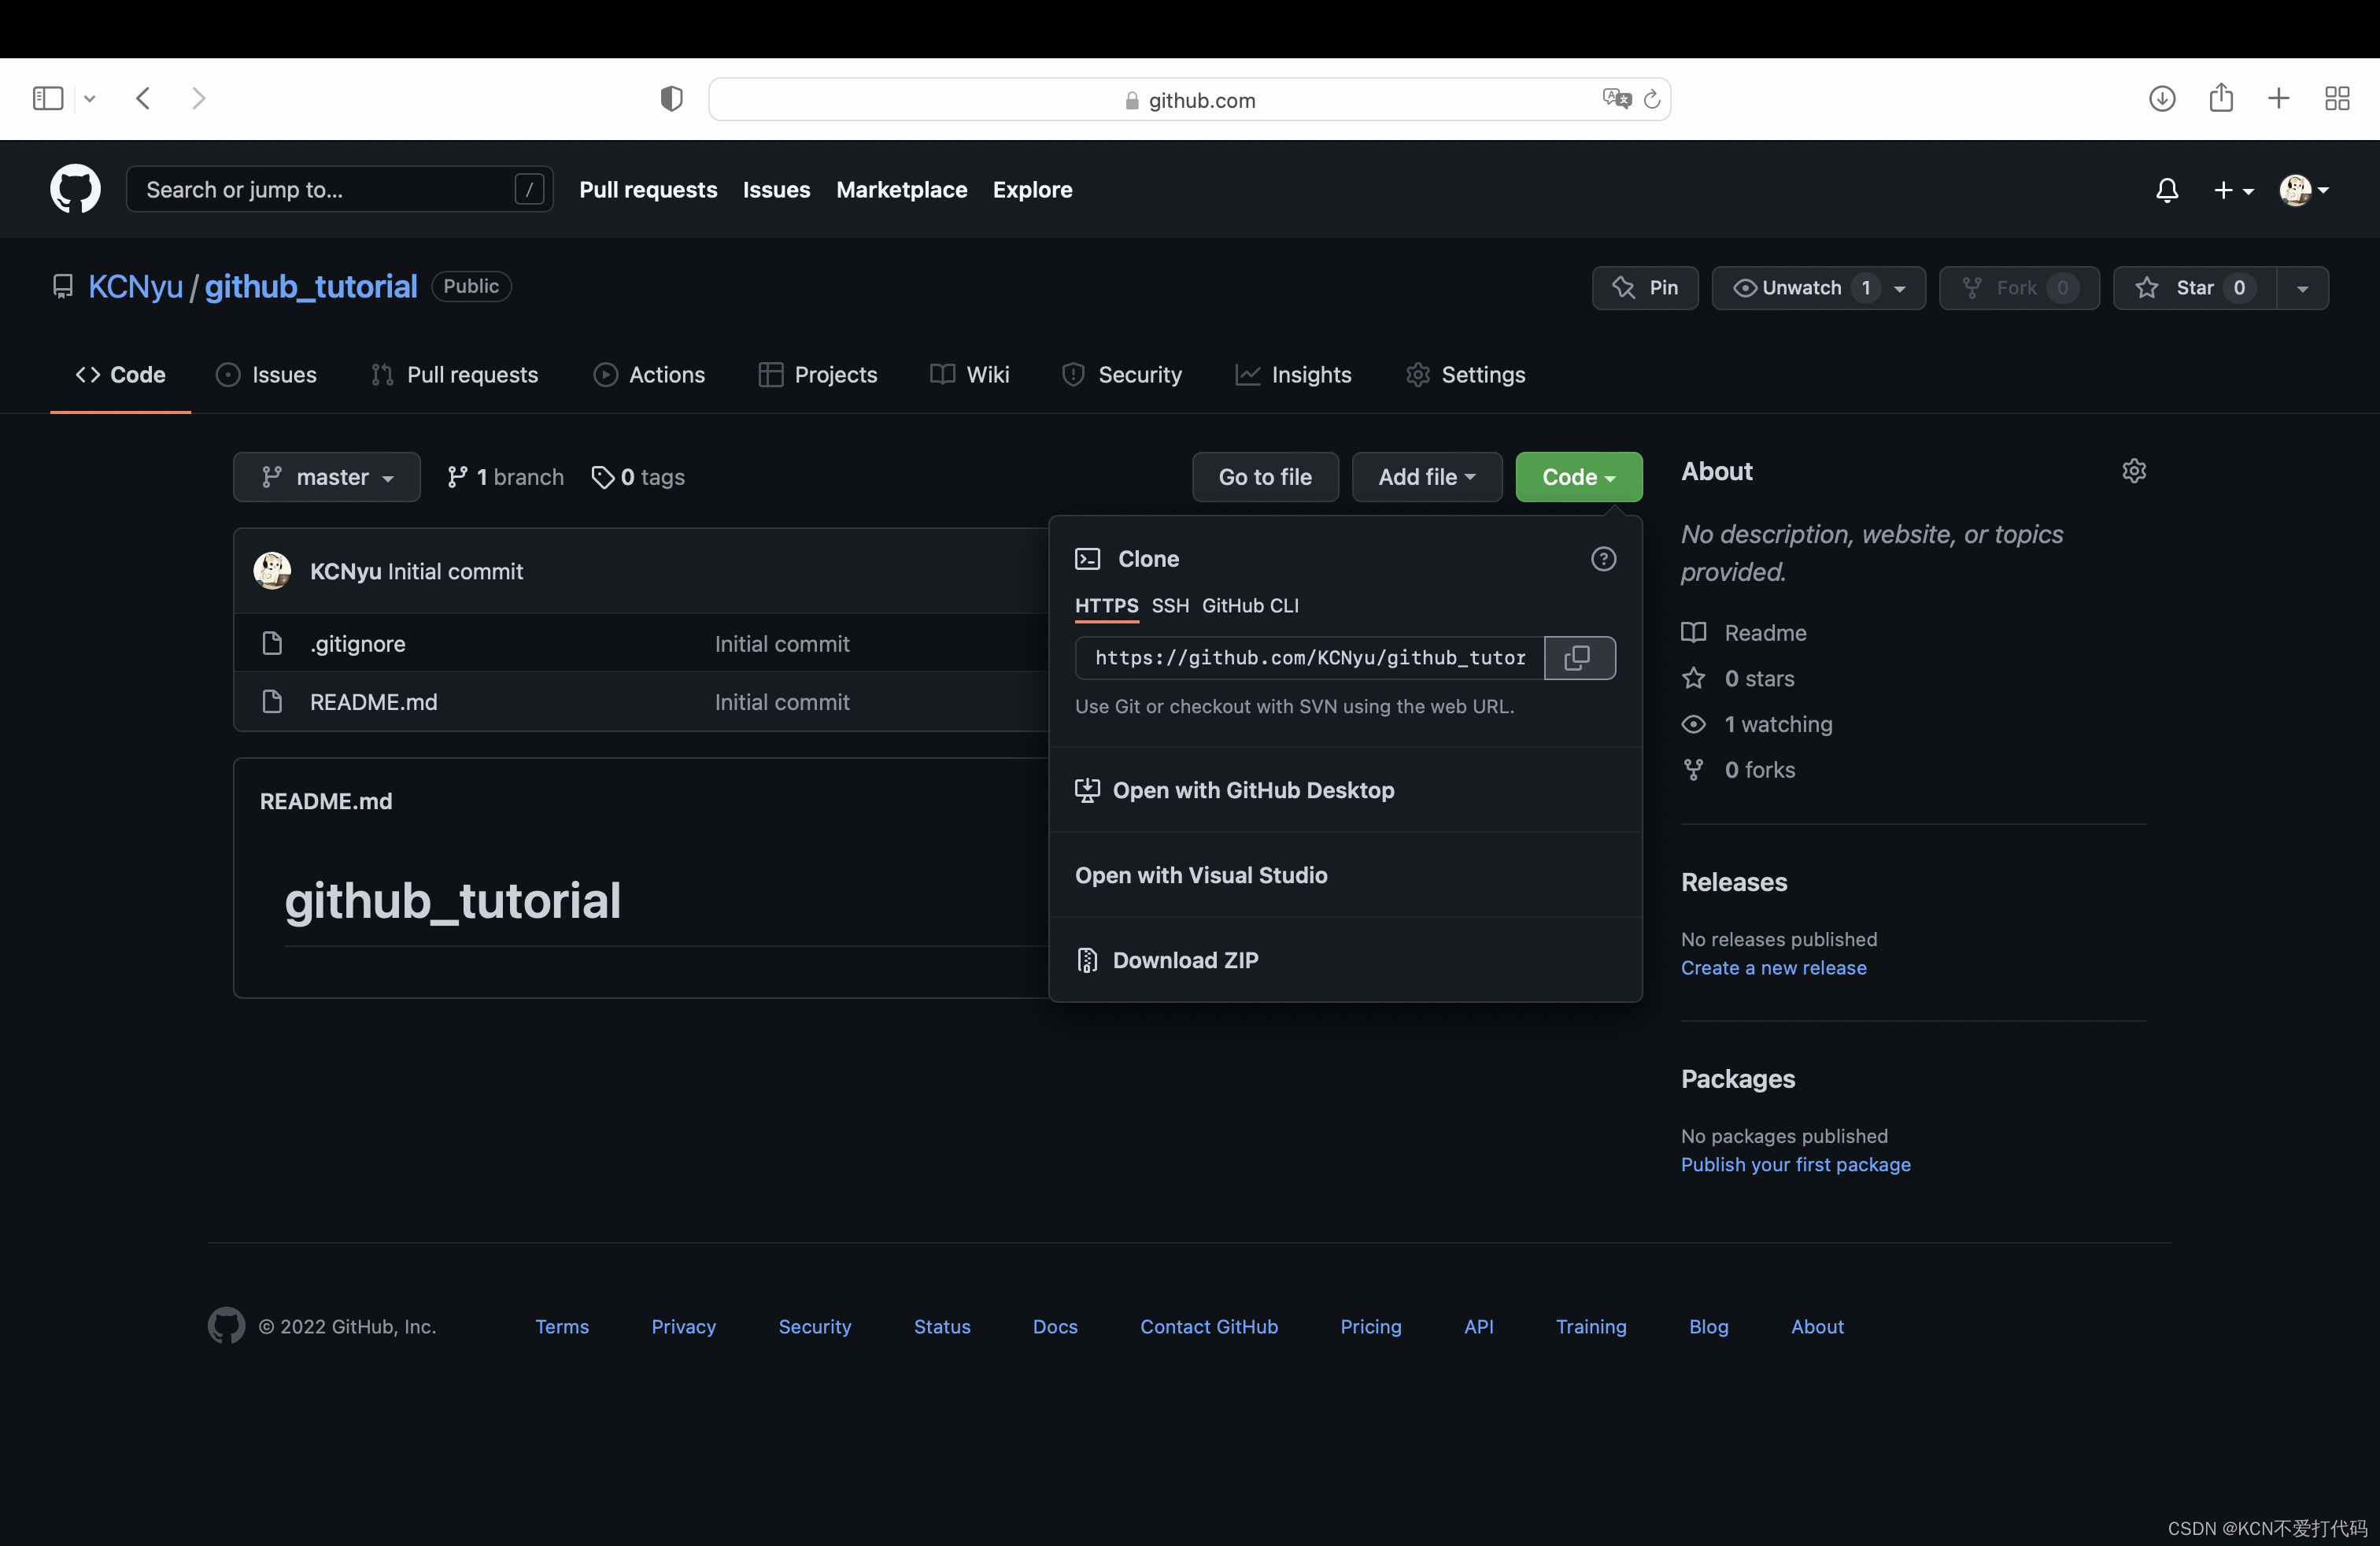Click KCNyu avatar in commit row
Image resolution: width=2380 pixels, height=1546 pixels.
pos(272,571)
